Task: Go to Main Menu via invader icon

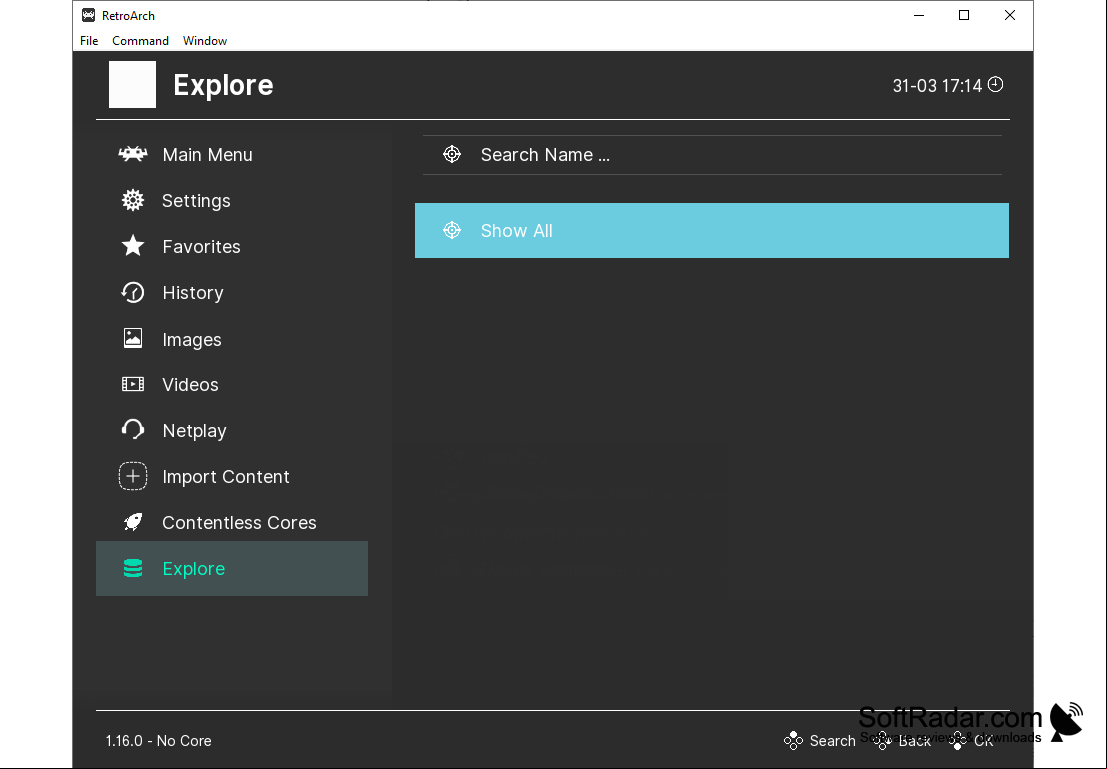Action: pyautogui.click(x=133, y=154)
